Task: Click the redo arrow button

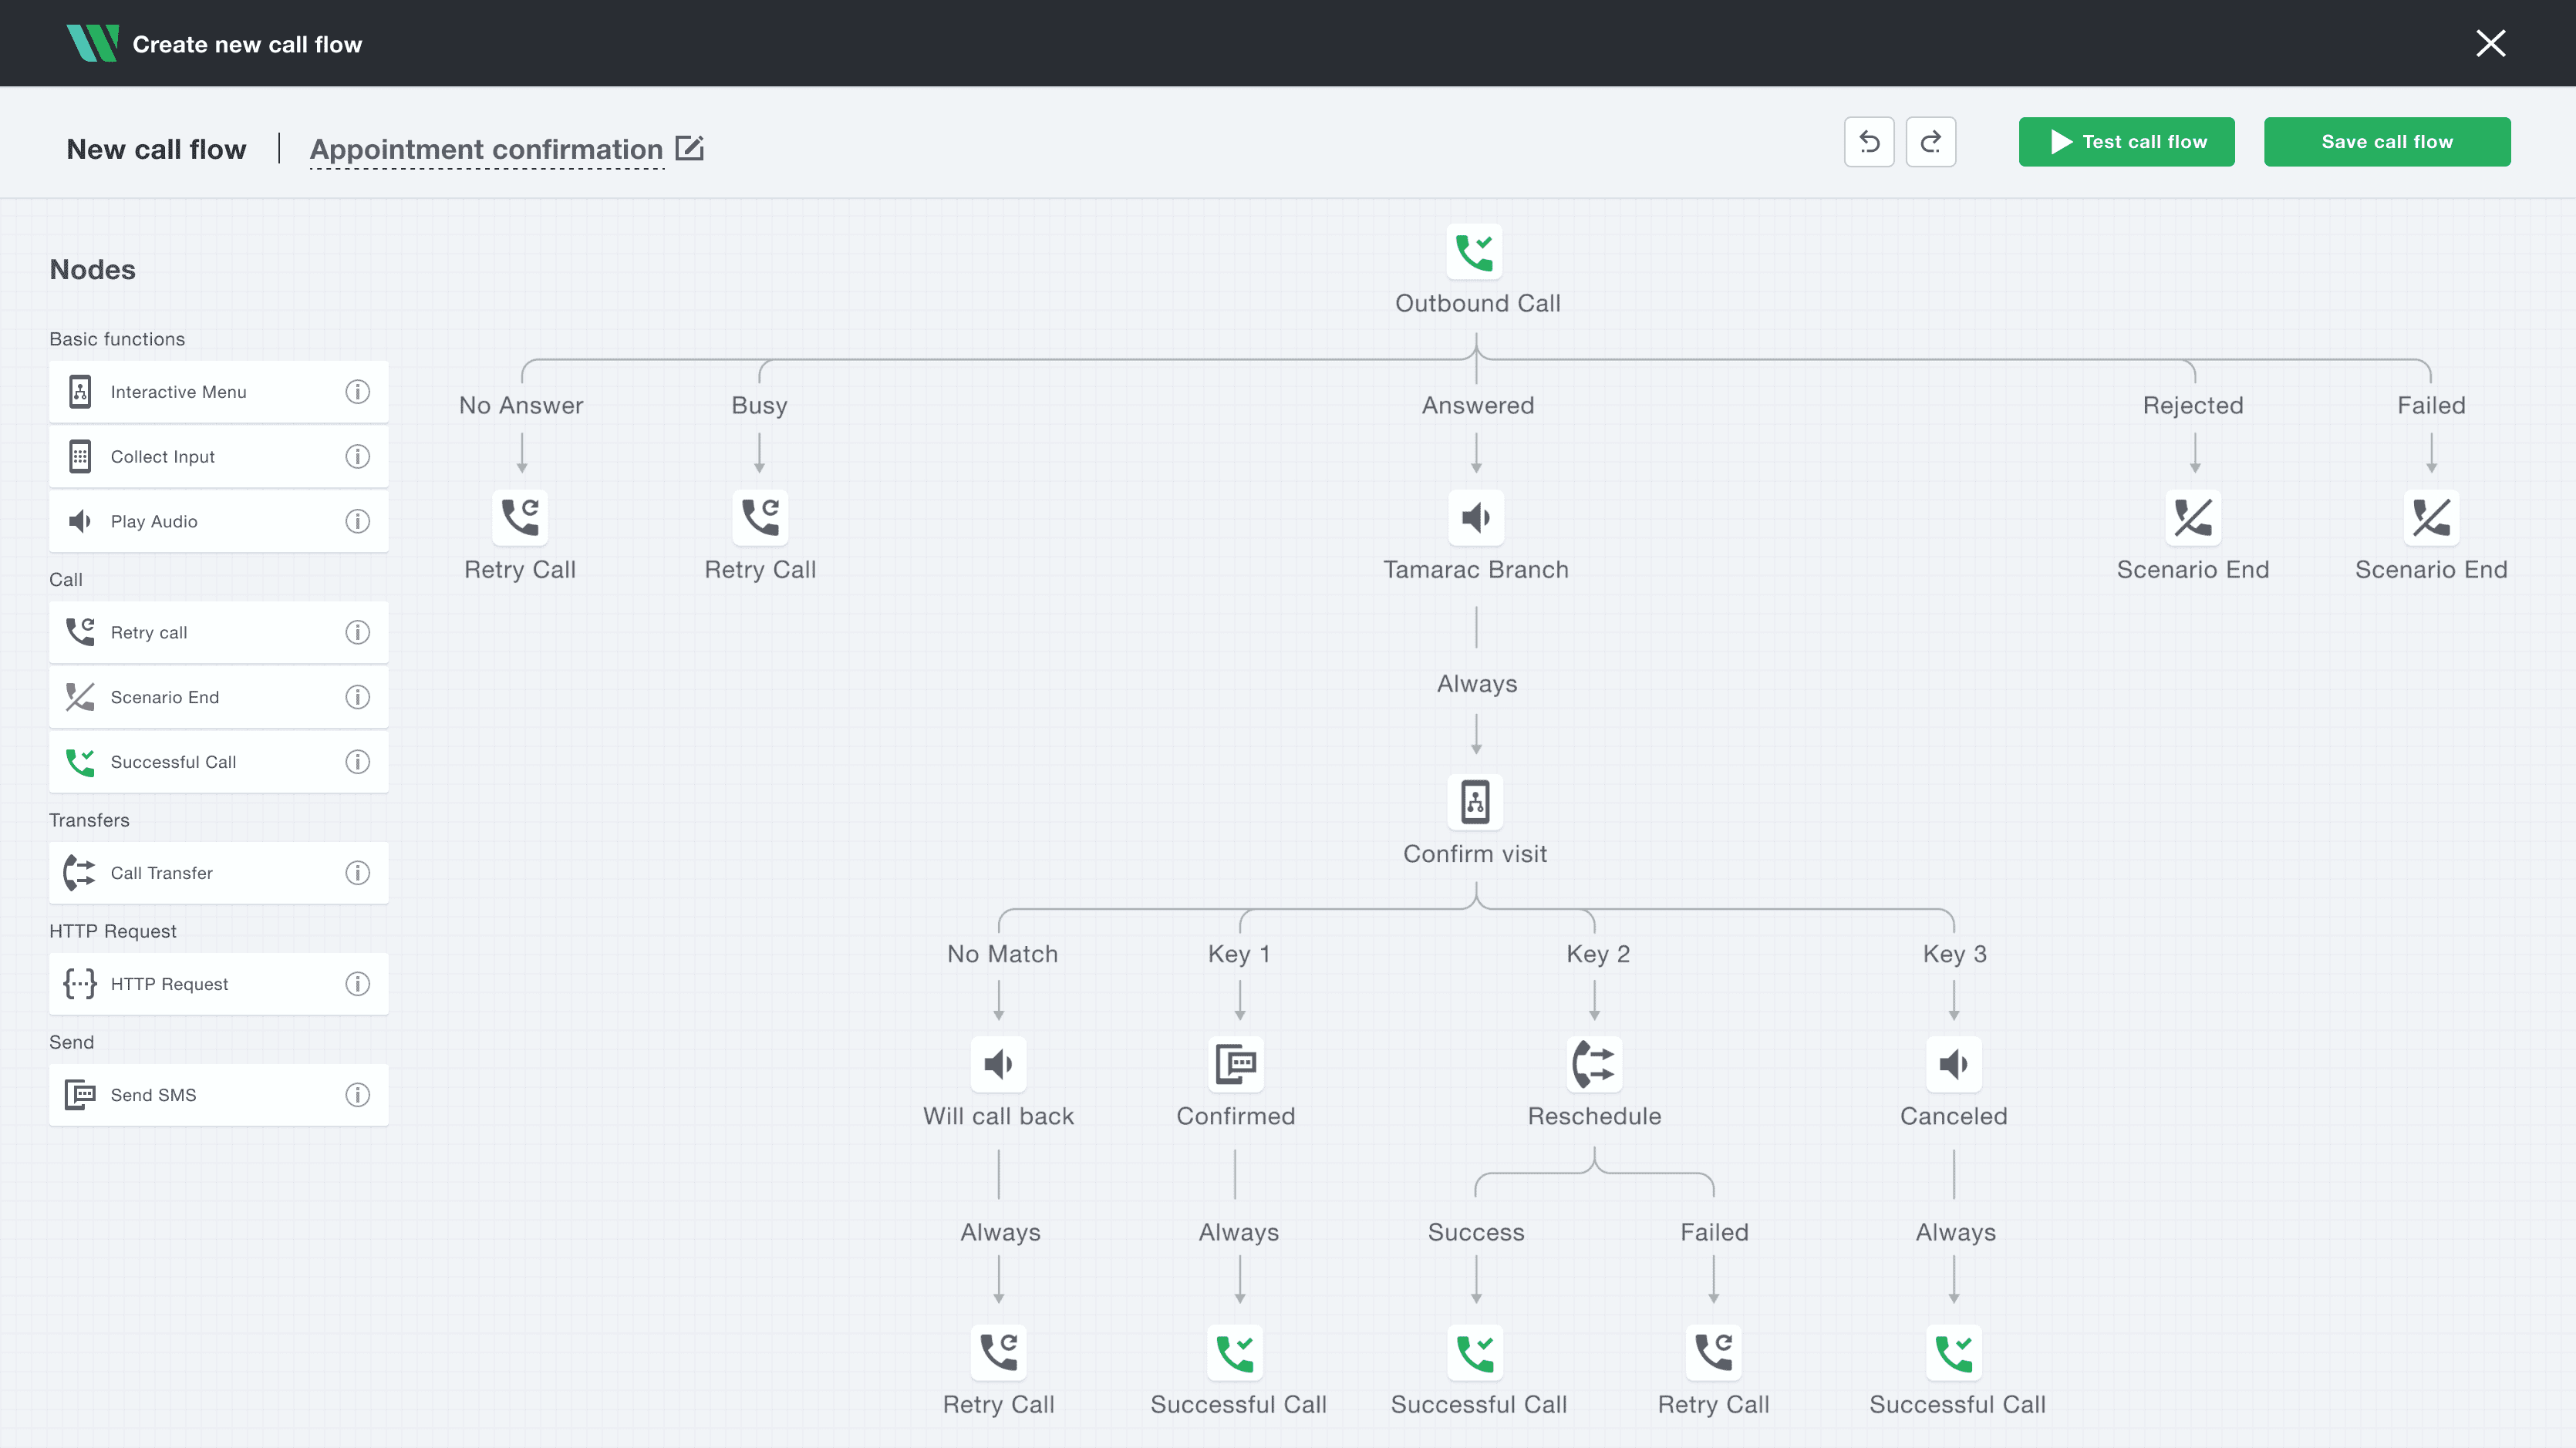Action: click(1930, 142)
